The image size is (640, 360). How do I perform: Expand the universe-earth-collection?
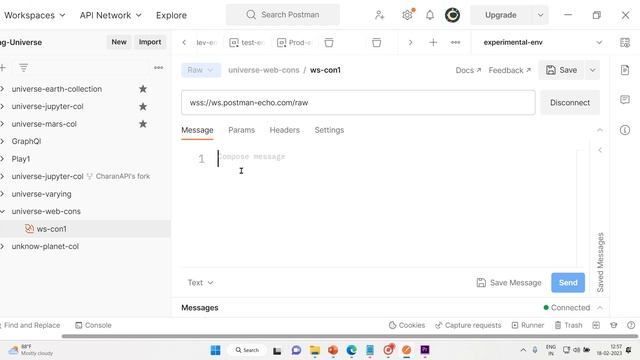point(2,89)
